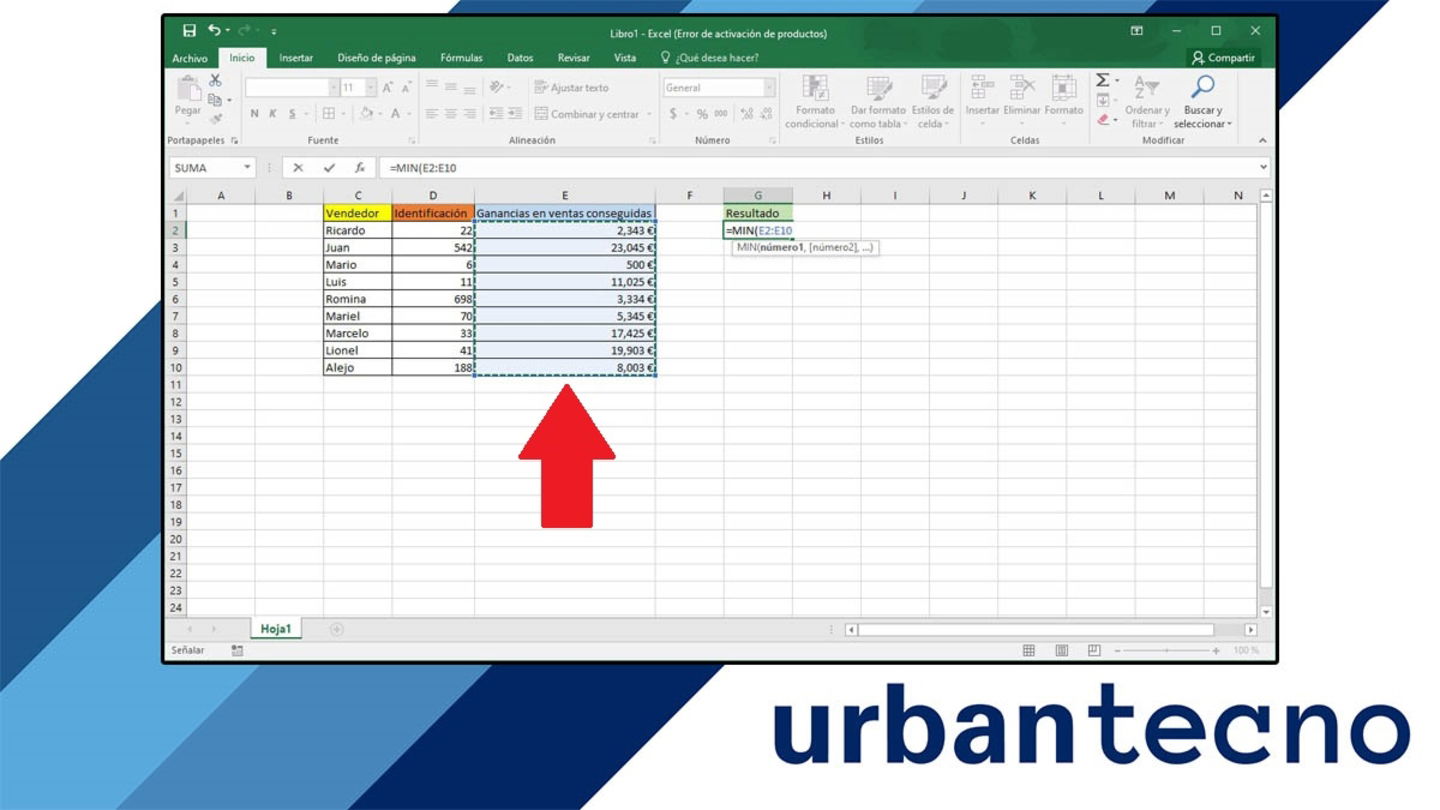Click the currency dollar format icon
1440x810 pixels.
tap(674, 114)
